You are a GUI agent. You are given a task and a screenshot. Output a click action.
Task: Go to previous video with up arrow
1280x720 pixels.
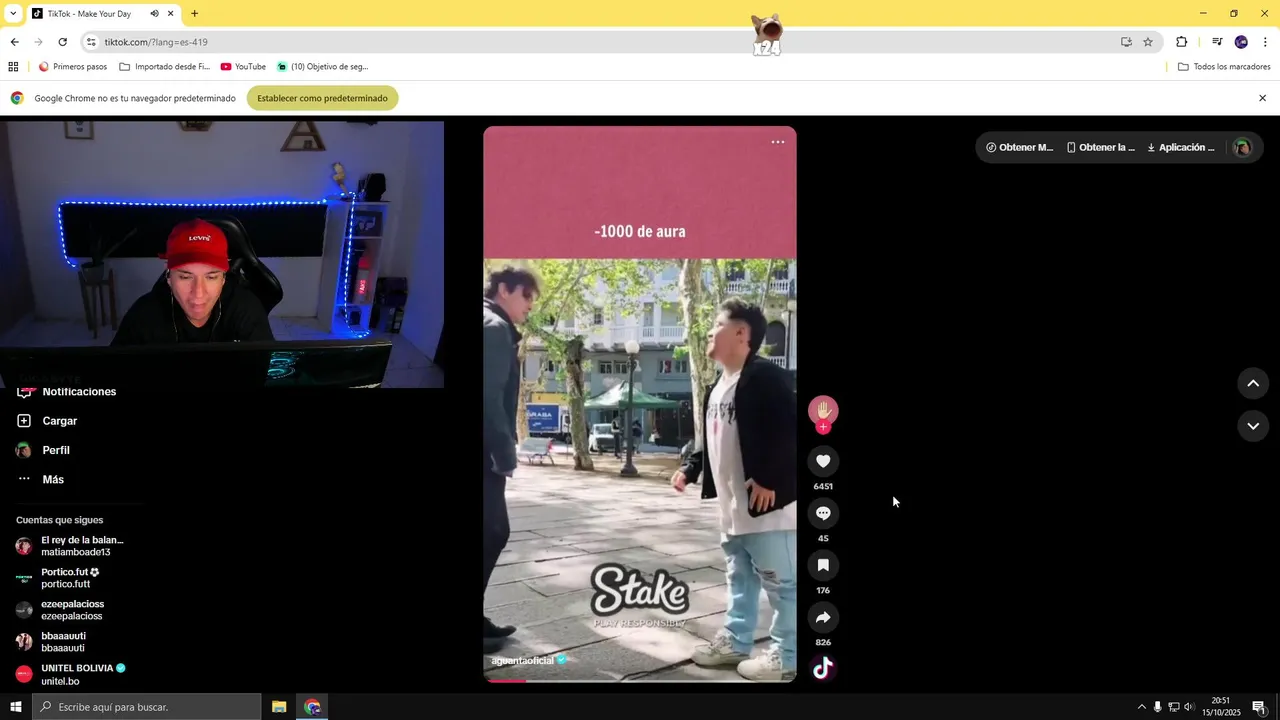click(x=1253, y=383)
